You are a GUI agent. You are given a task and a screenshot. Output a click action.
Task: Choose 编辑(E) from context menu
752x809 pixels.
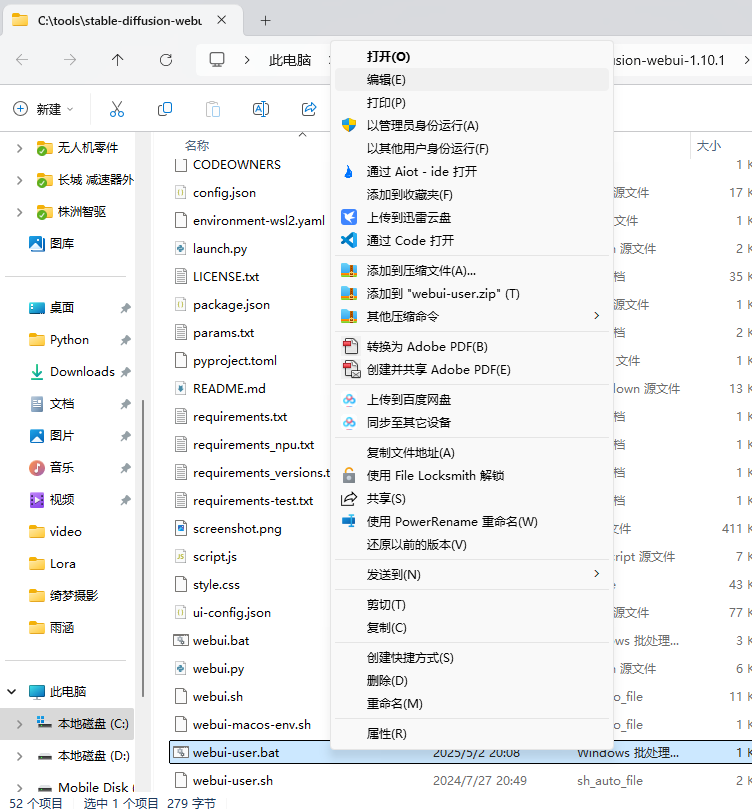pyautogui.click(x=471, y=79)
